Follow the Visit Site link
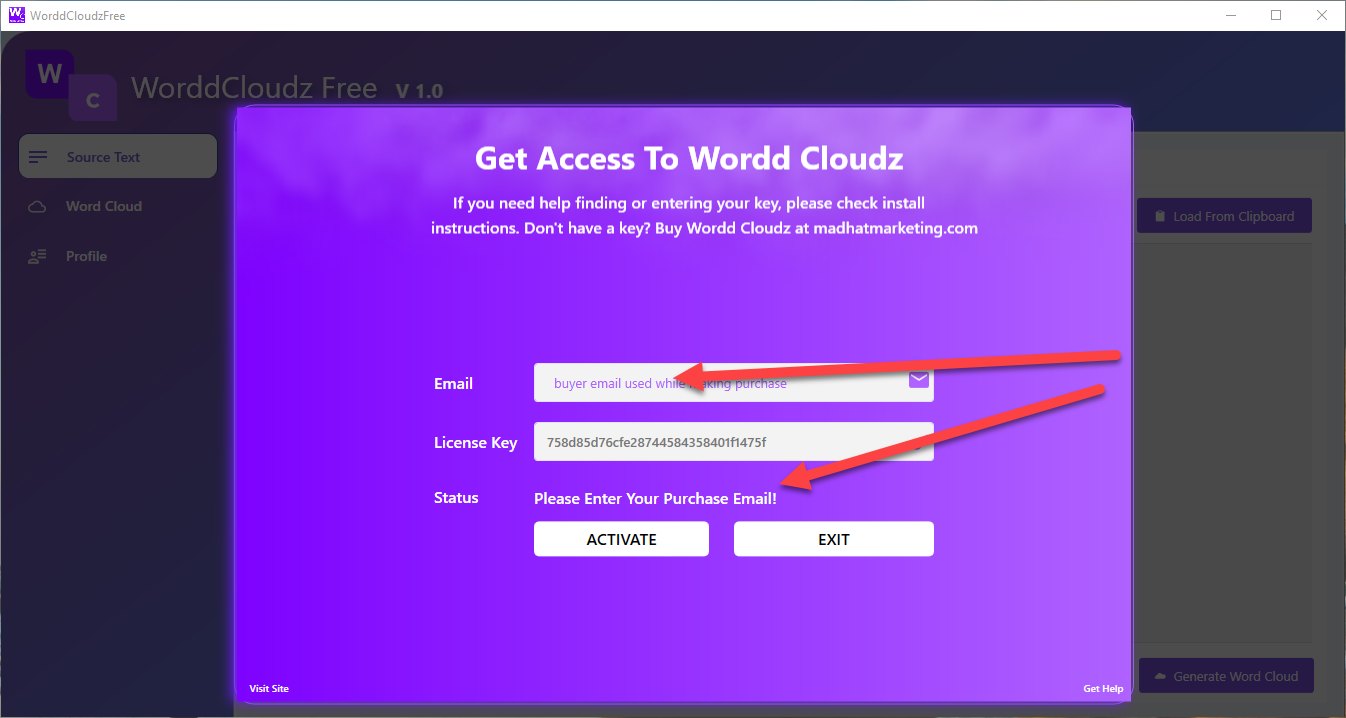1346x718 pixels. (269, 689)
